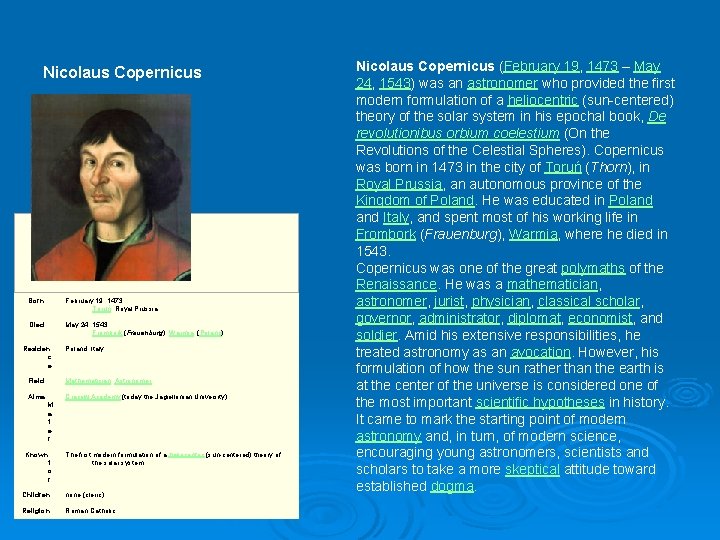Open the 'Warmia' link in the main paragraph
Image resolution: width=720 pixels, height=540 pixels.
[x=533, y=234]
